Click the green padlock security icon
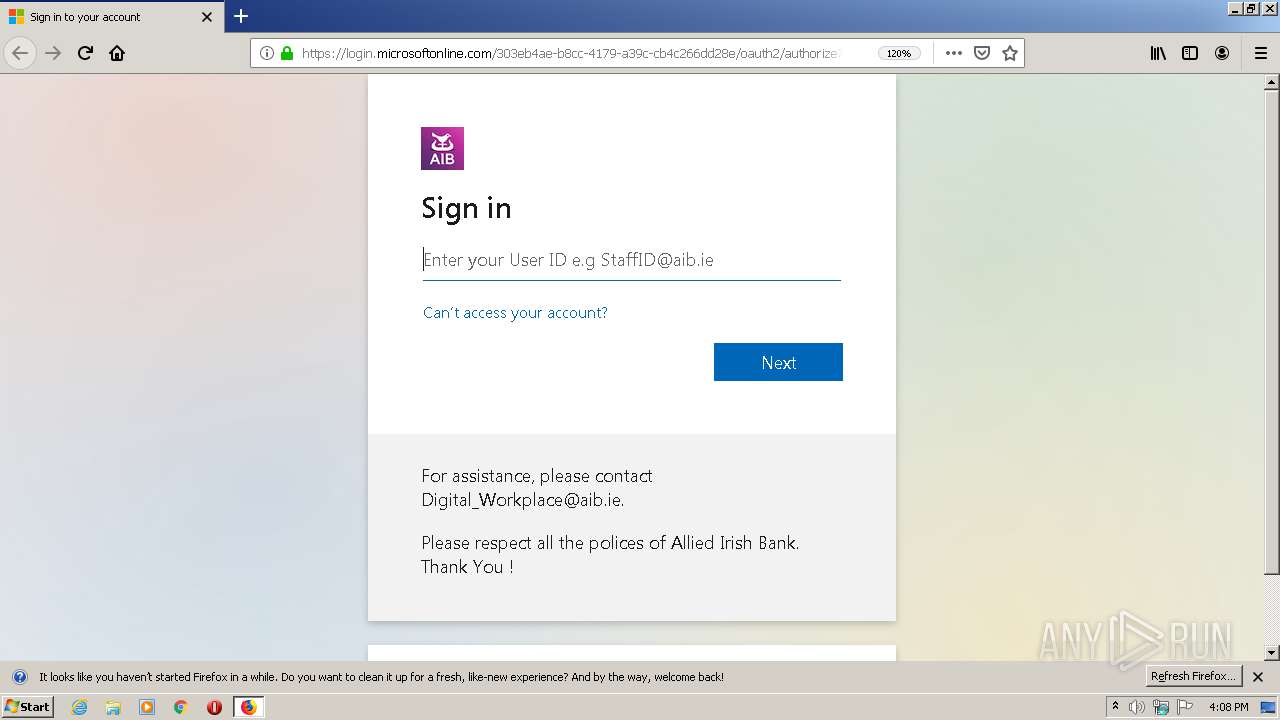Screen dimensions: 1280x720 287,53
